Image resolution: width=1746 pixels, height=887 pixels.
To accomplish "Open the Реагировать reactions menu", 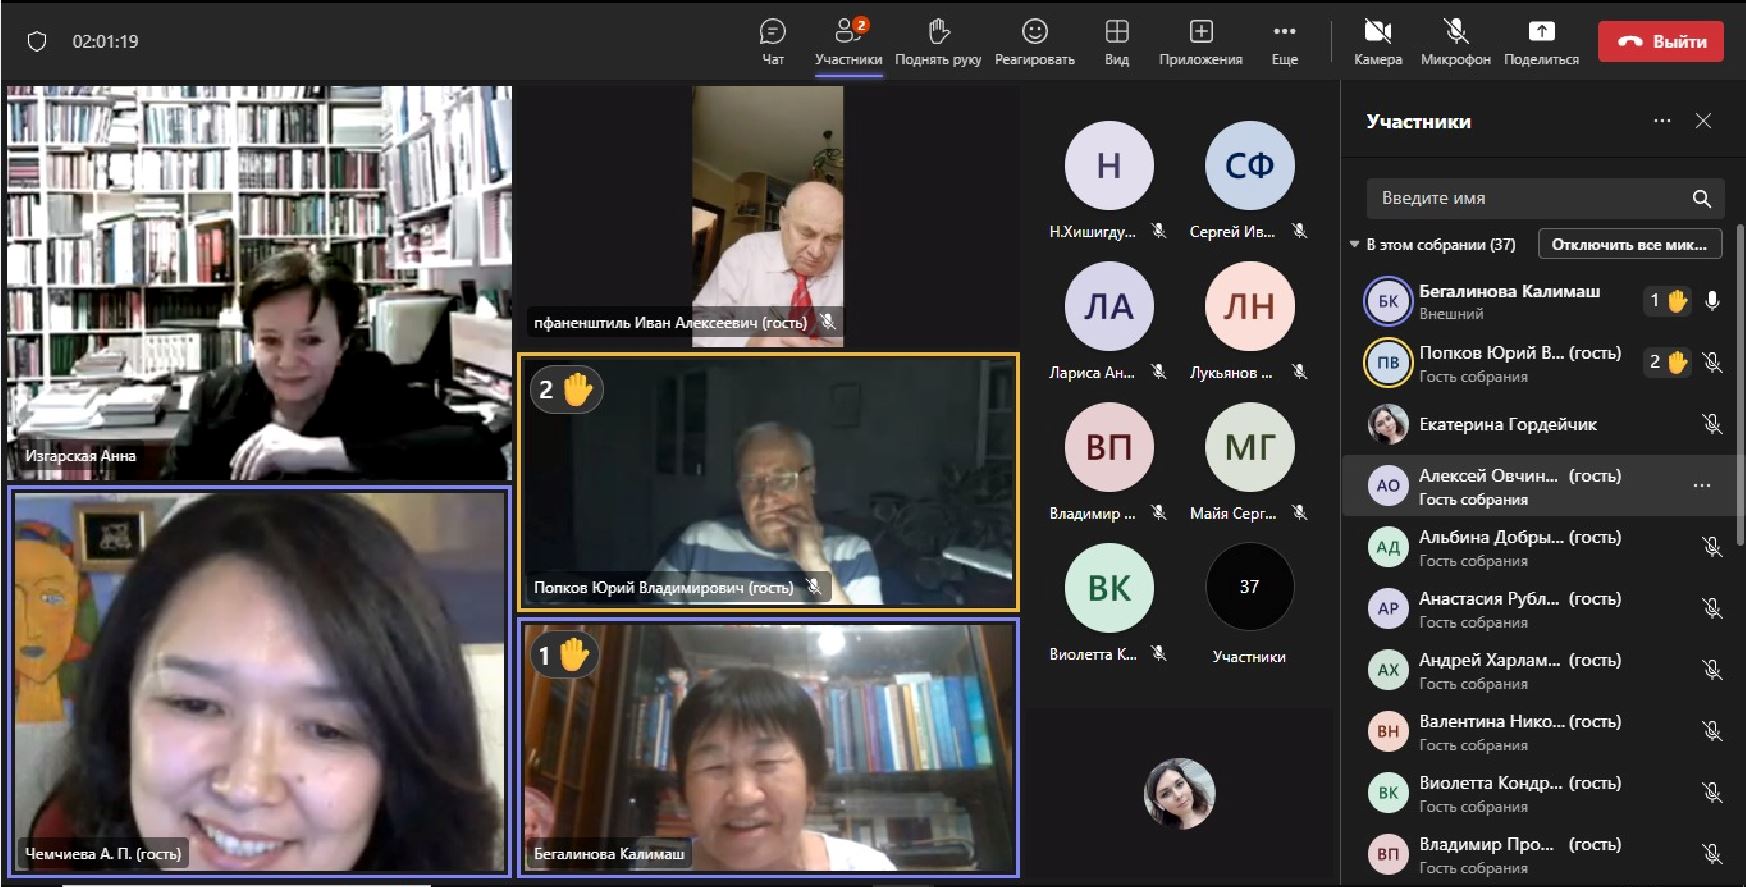I will tap(1034, 32).
